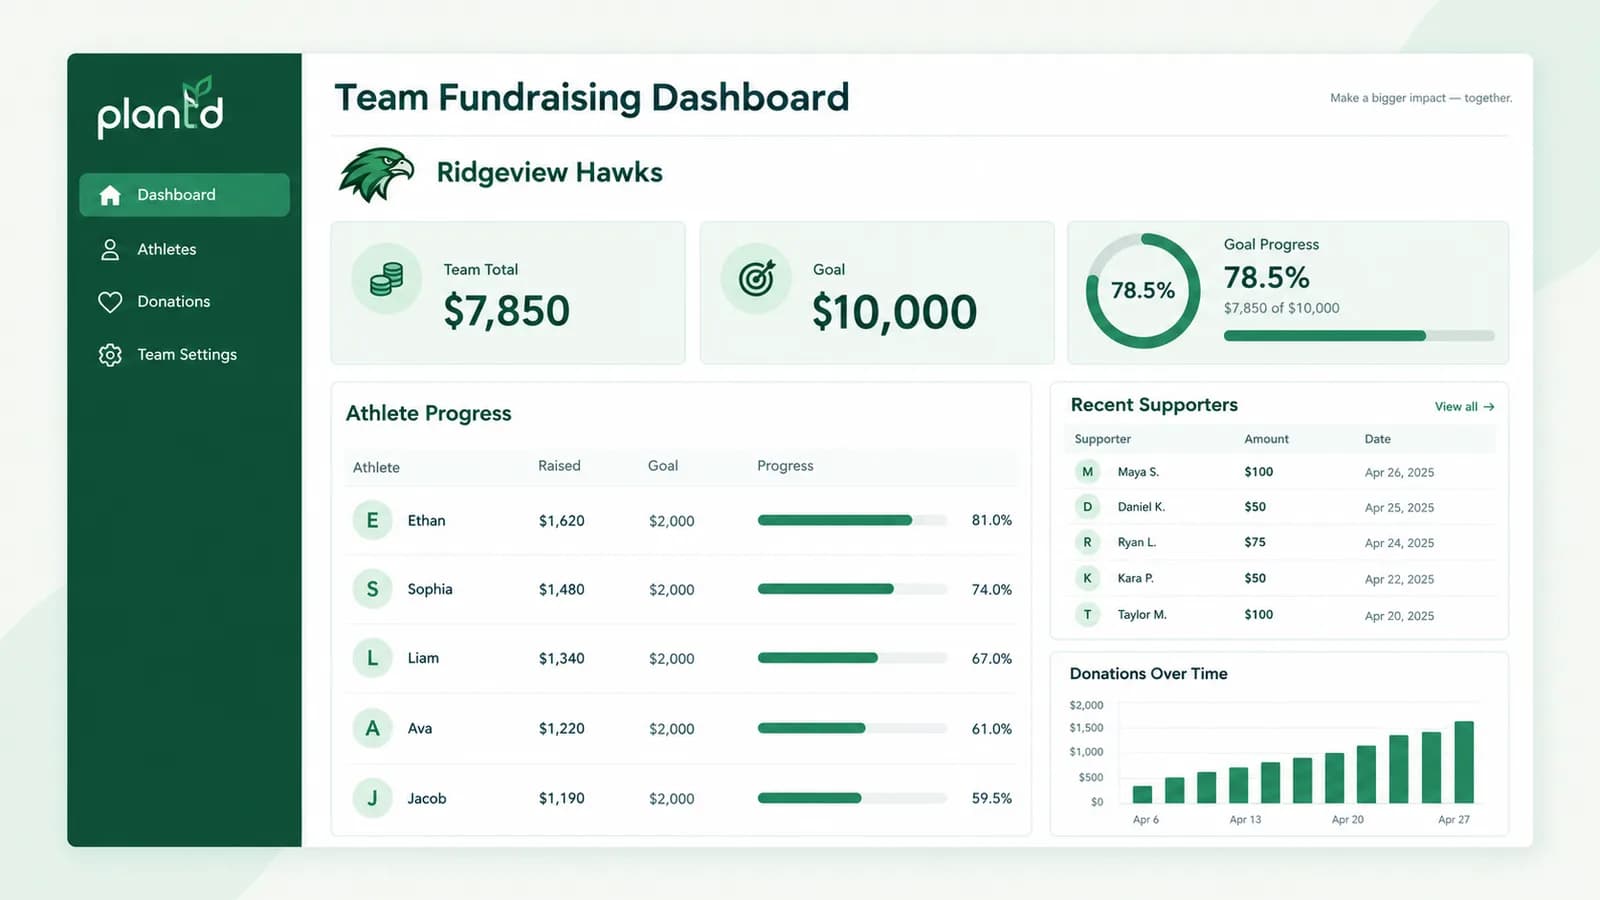This screenshot has width=1600, height=900.
Task: Click Ryan L.'s R avatar circle
Action: [1087, 542]
